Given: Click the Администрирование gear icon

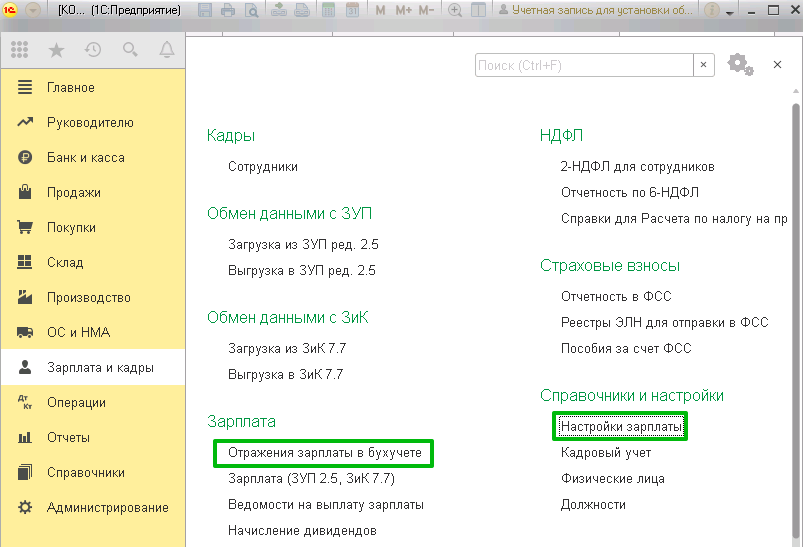Looking at the screenshot, I should tap(25, 507).
